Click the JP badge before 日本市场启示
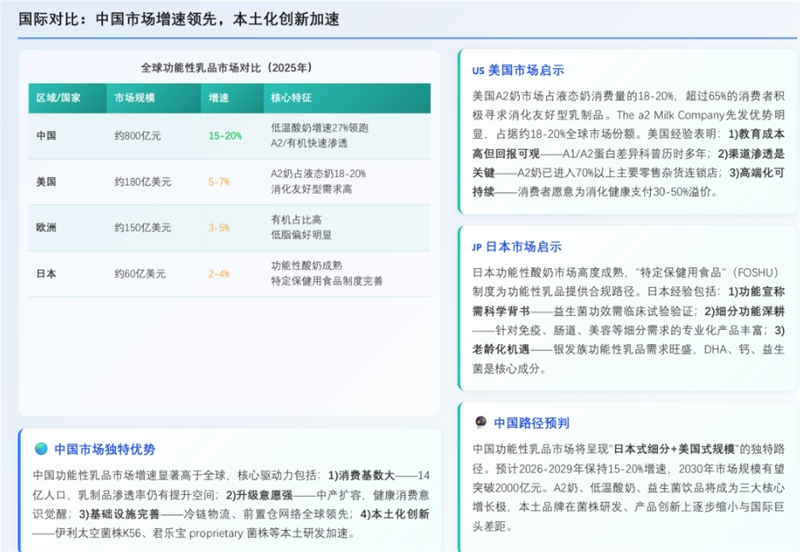 477,247
